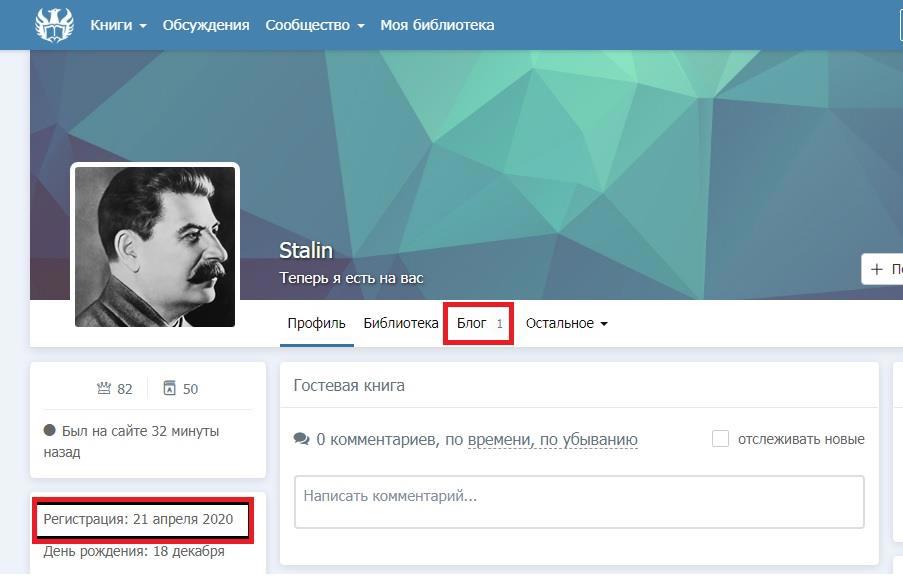
Task: Click the crown rating icon
Action: tap(103, 388)
